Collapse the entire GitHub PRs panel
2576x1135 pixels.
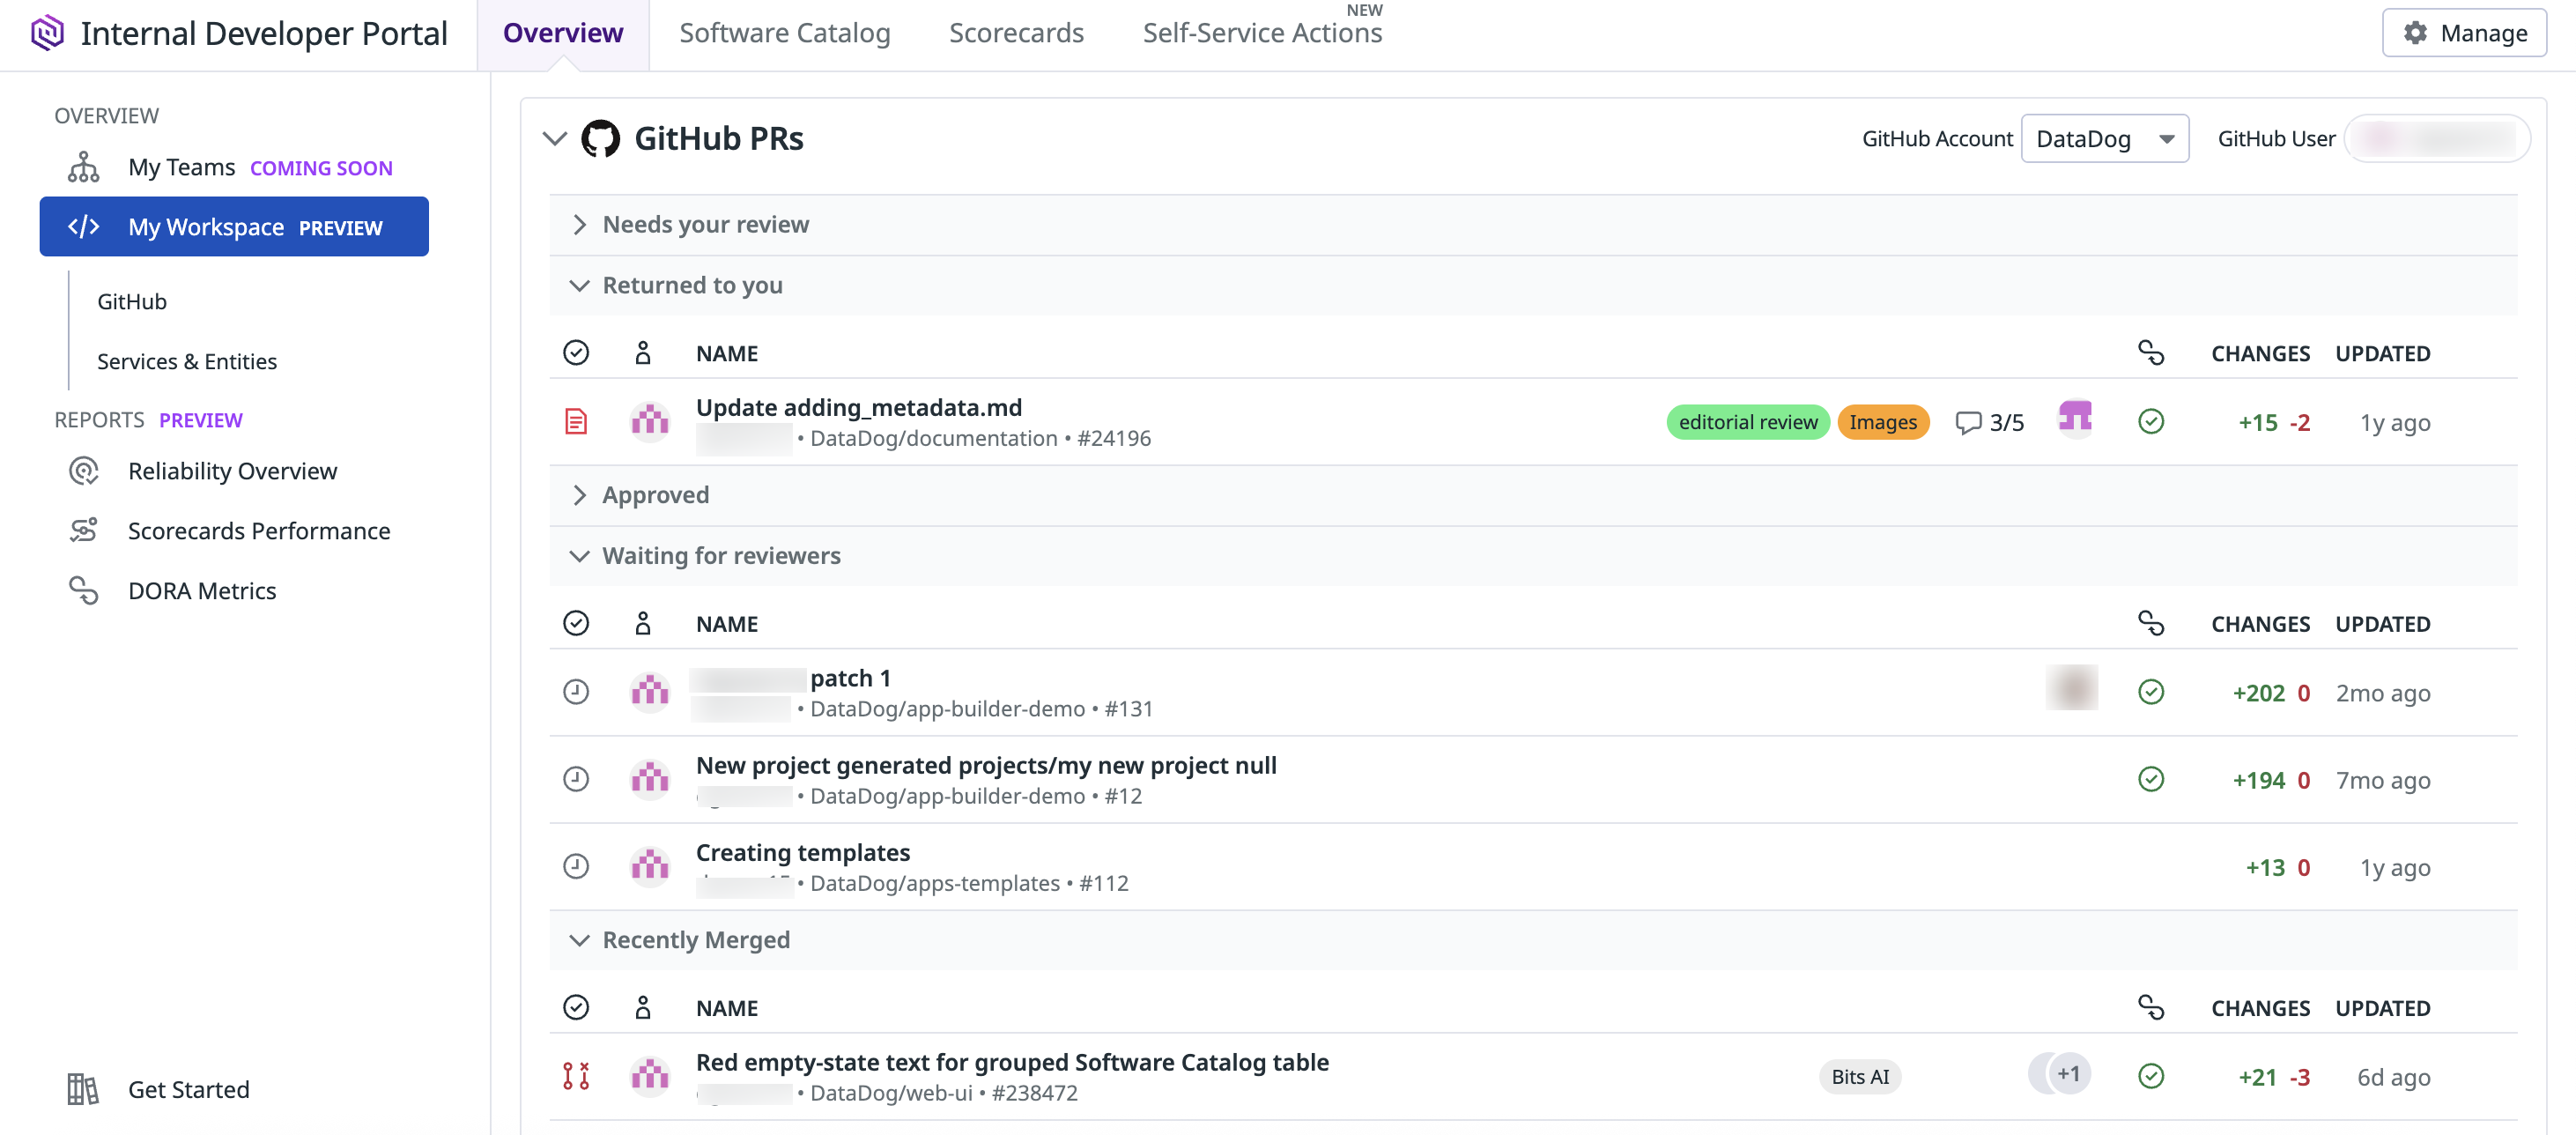555,138
